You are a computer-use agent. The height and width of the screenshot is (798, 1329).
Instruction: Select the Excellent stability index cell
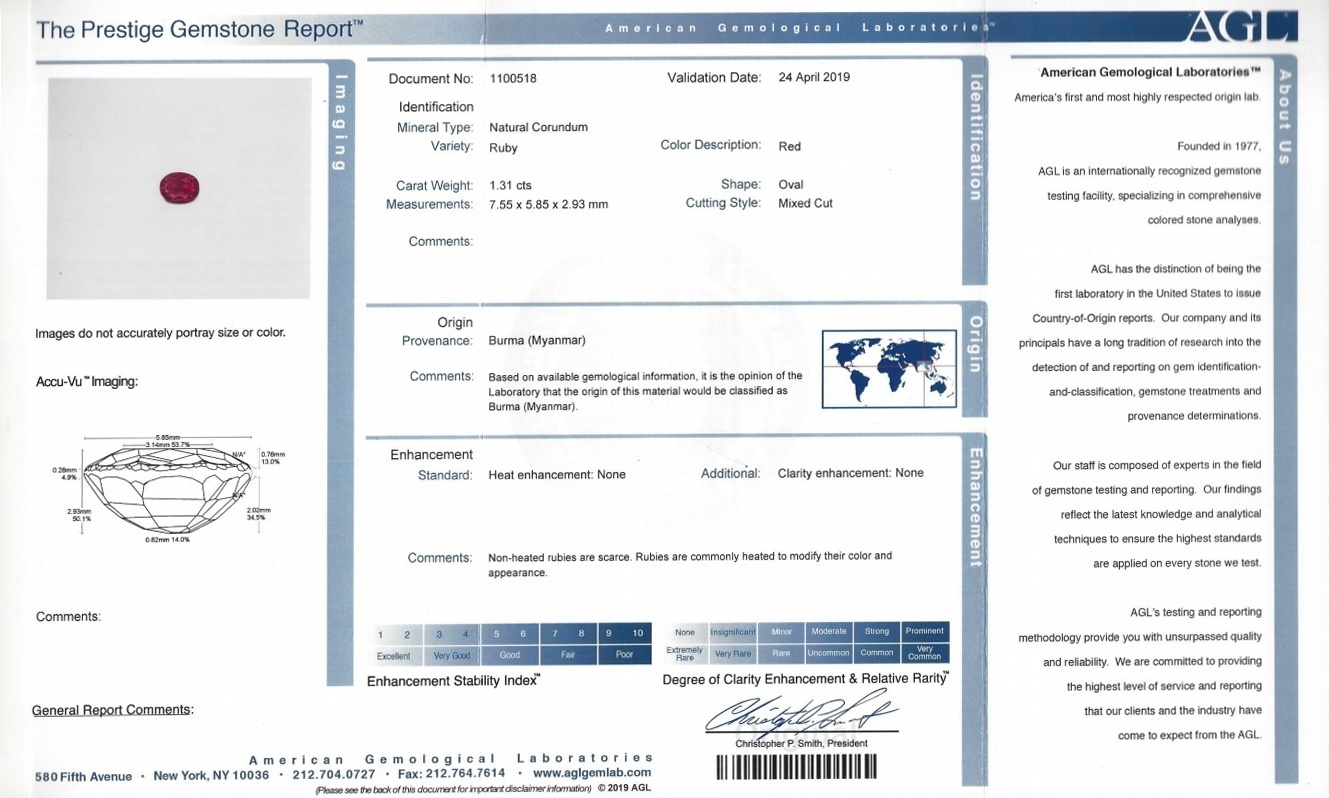(394, 656)
